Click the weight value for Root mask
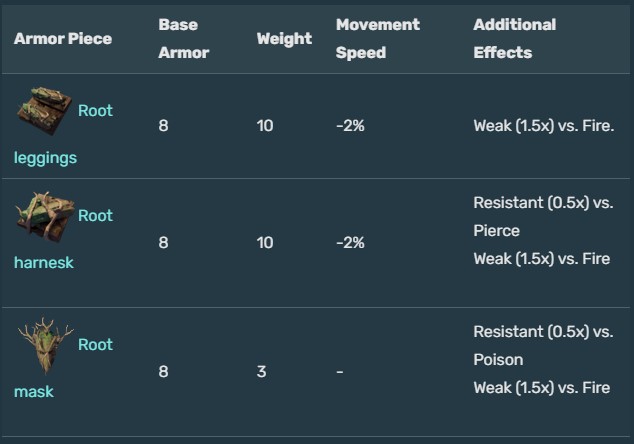The width and height of the screenshot is (634, 444). pos(261,371)
